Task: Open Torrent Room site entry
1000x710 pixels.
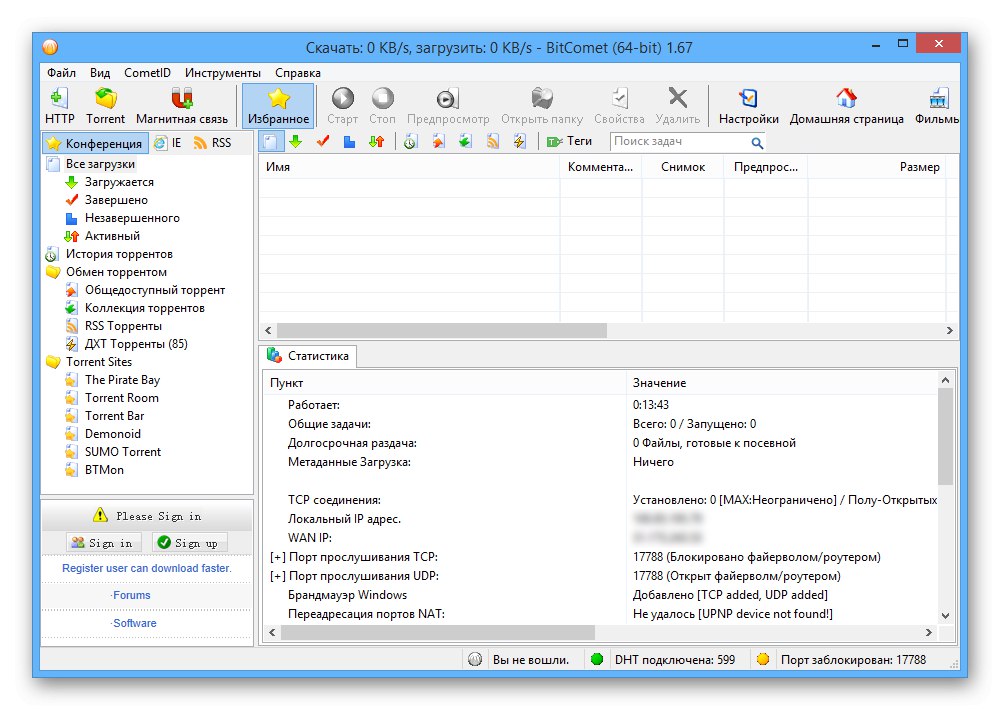Action: [122, 398]
